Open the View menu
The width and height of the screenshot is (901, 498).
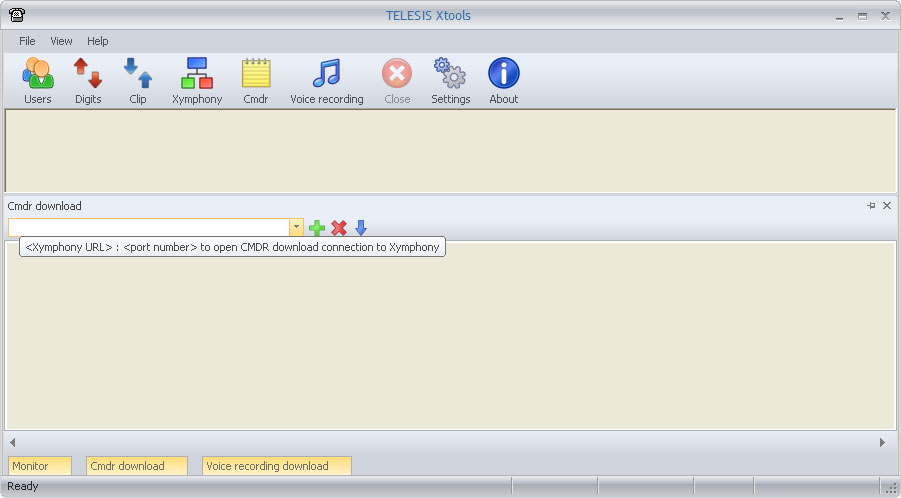61,41
